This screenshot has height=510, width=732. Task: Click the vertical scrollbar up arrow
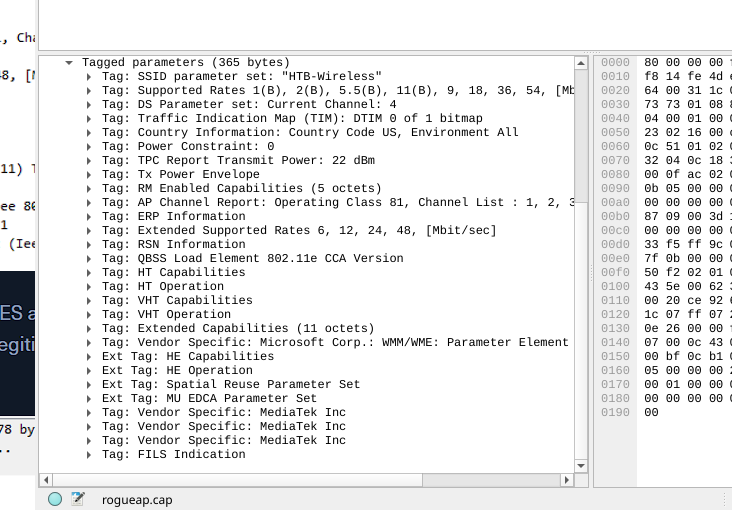[x=581, y=63]
